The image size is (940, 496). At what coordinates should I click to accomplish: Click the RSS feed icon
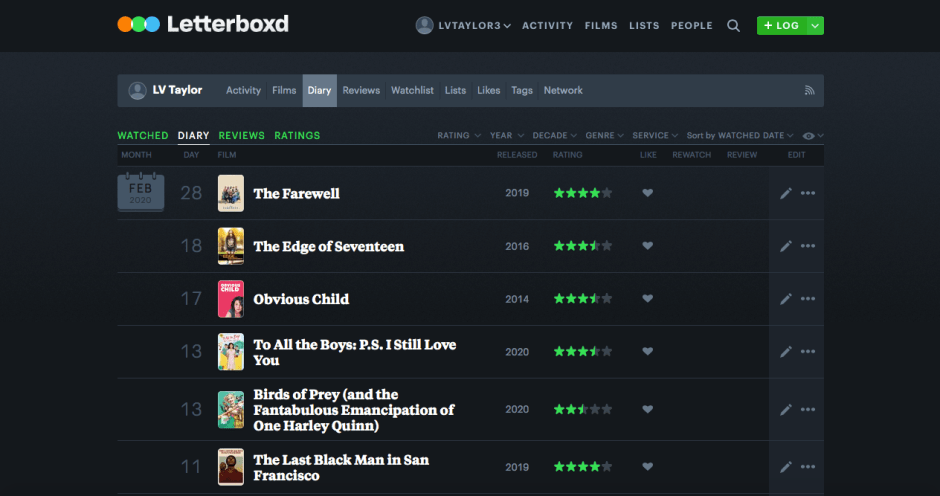click(809, 90)
